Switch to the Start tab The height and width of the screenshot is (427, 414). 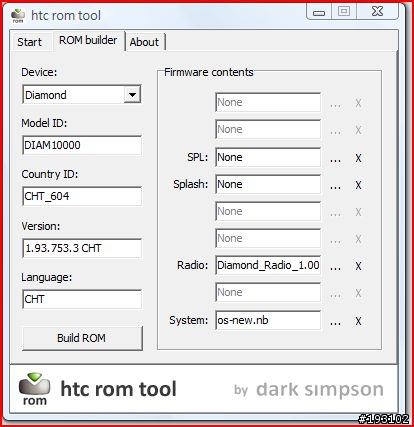click(30, 42)
